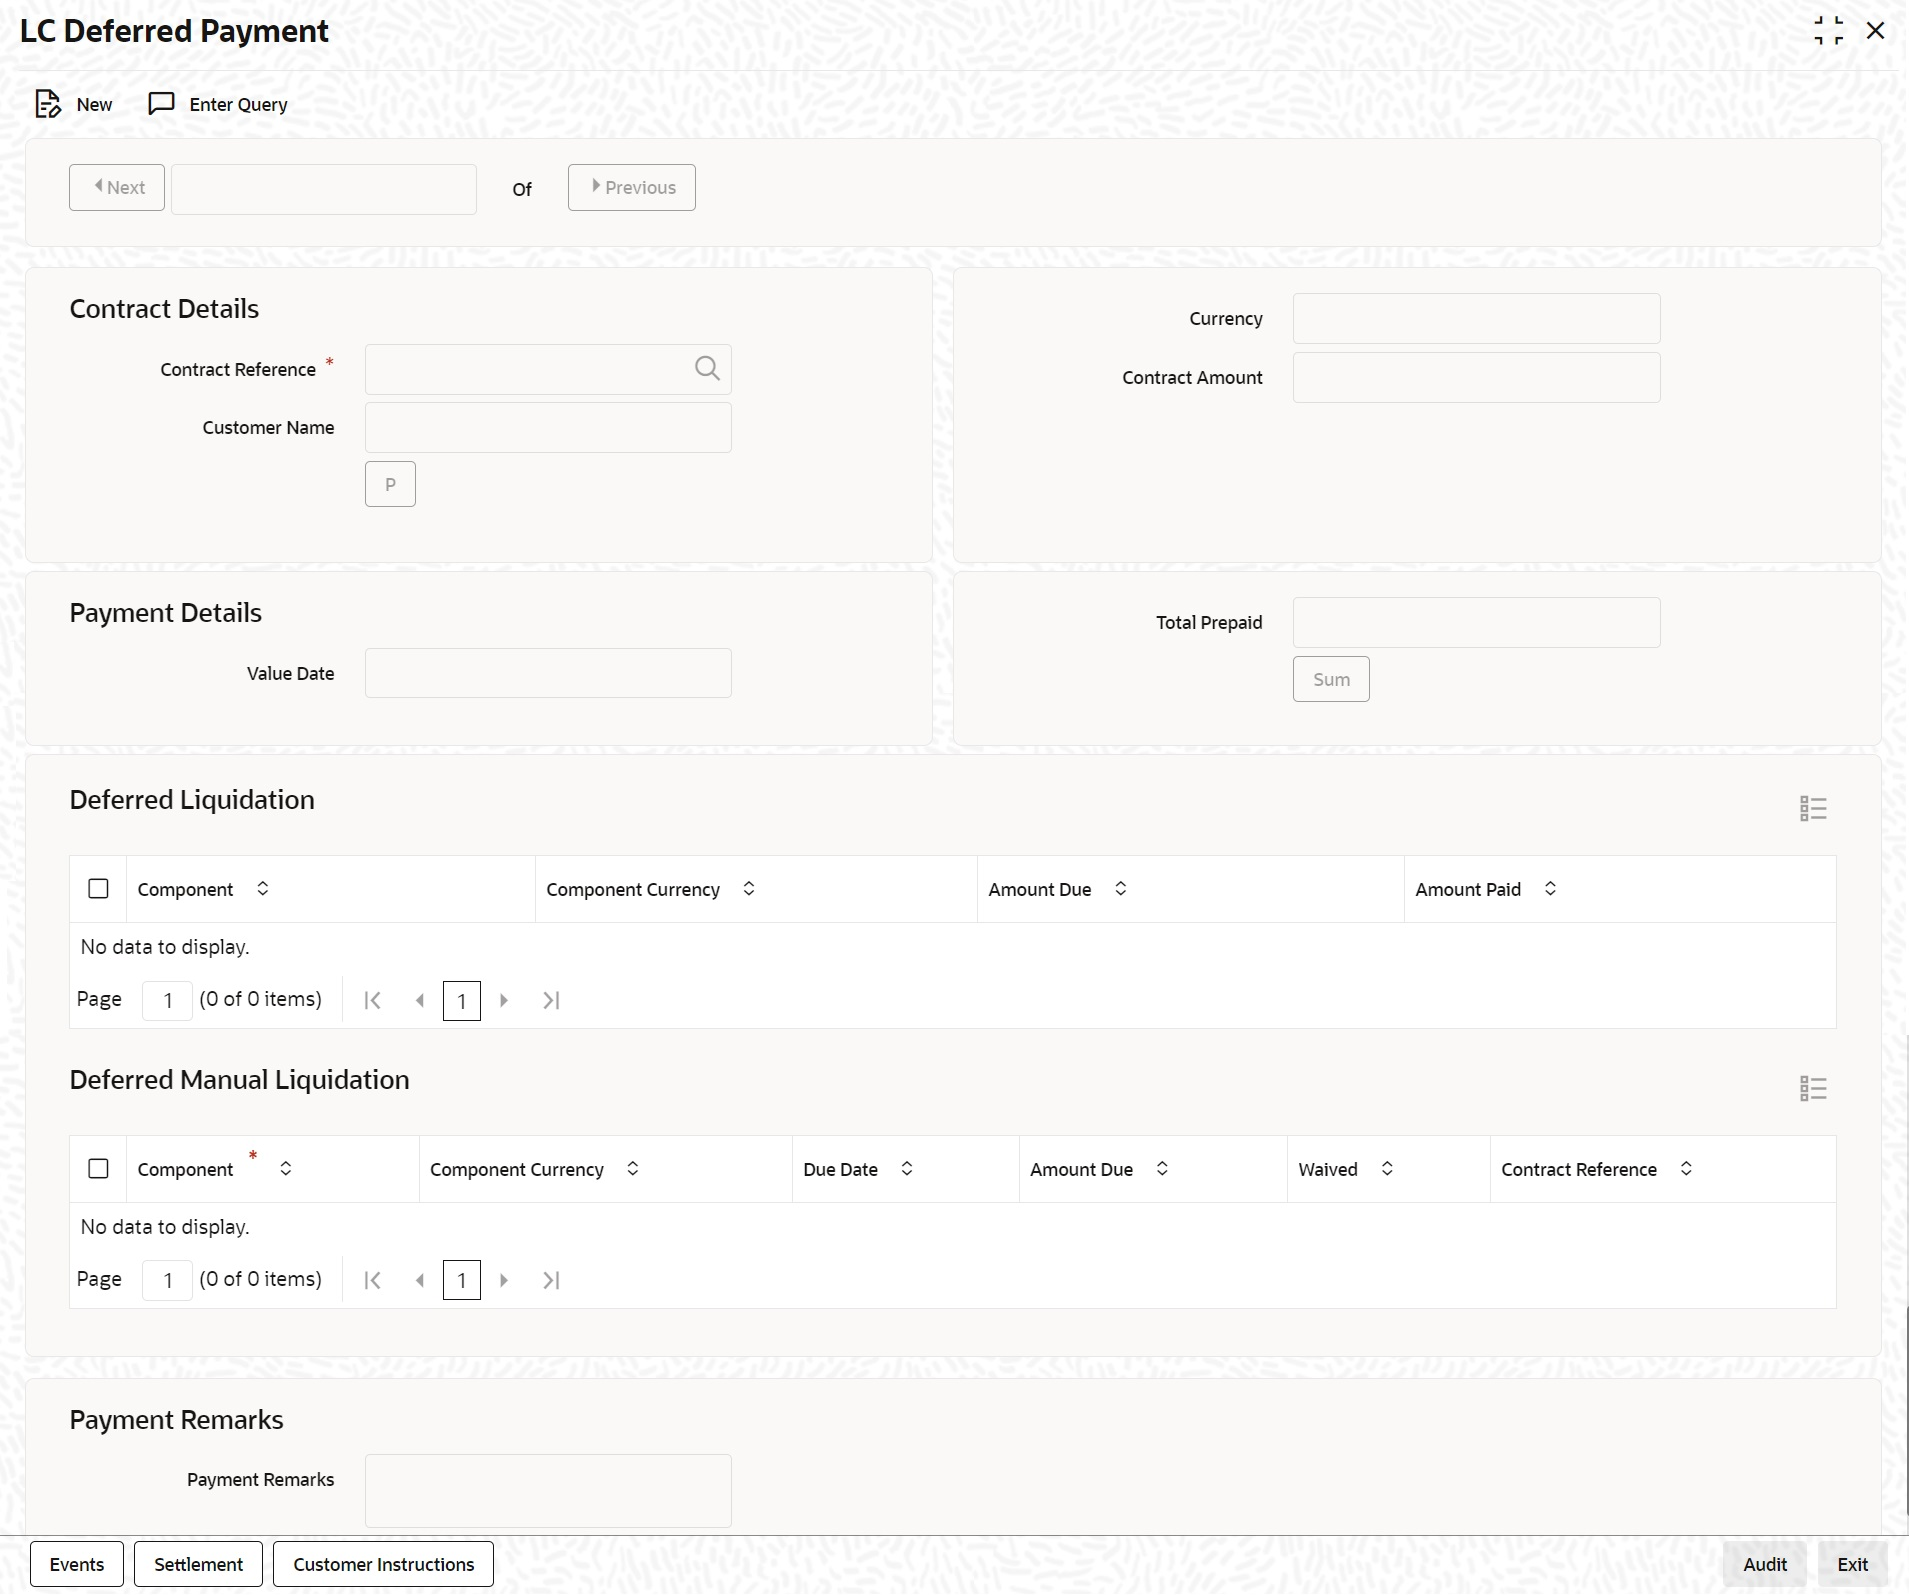Sort Deferred Manual Liquidation by Due Date

907,1168
